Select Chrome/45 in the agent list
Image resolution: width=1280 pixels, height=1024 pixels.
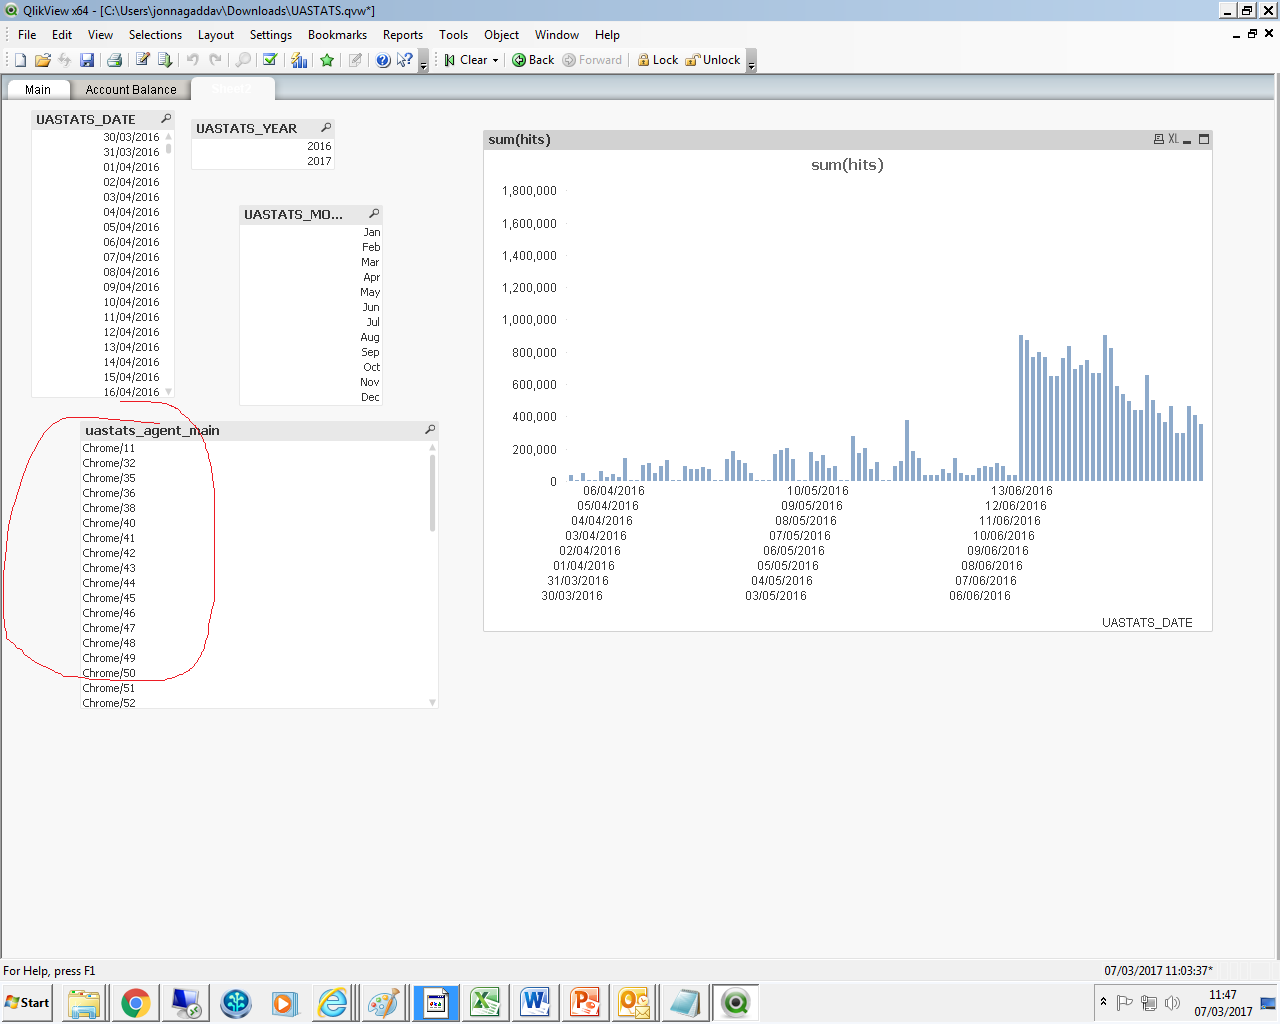pyautogui.click(x=109, y=598)
